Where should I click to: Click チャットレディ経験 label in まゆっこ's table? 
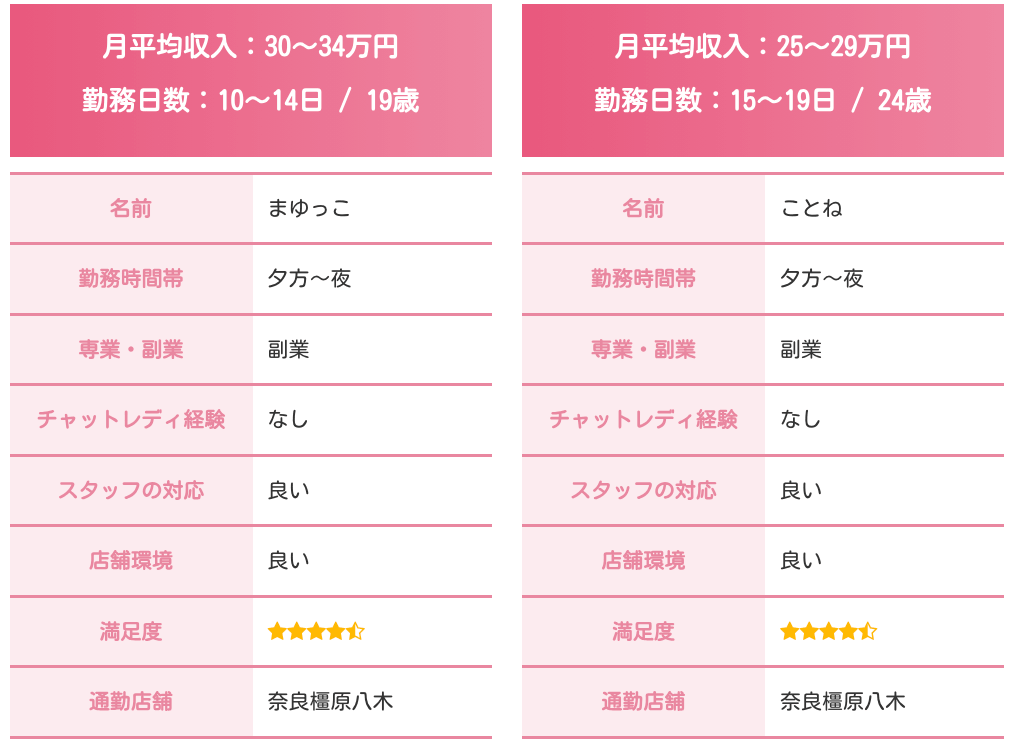tap(131, 420)
